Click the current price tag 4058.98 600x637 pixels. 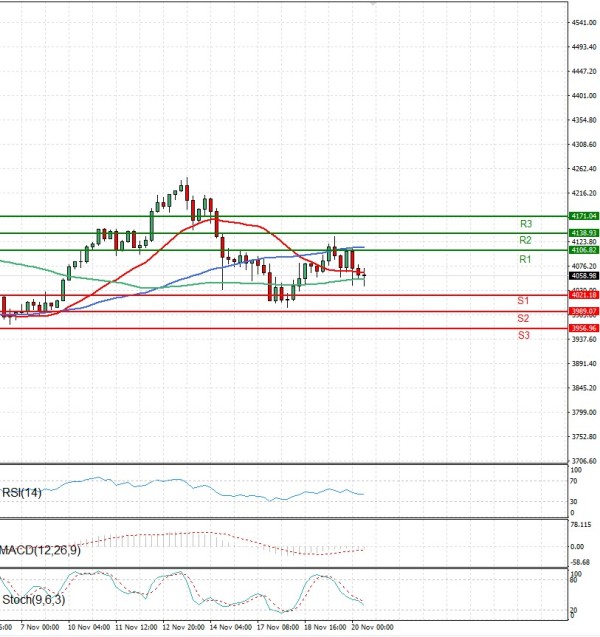click(x=583, y=275)
